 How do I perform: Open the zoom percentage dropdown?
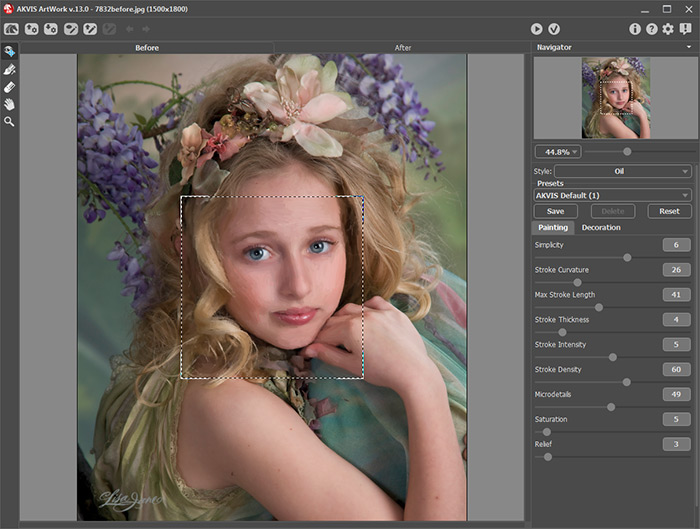click(558, 152)
